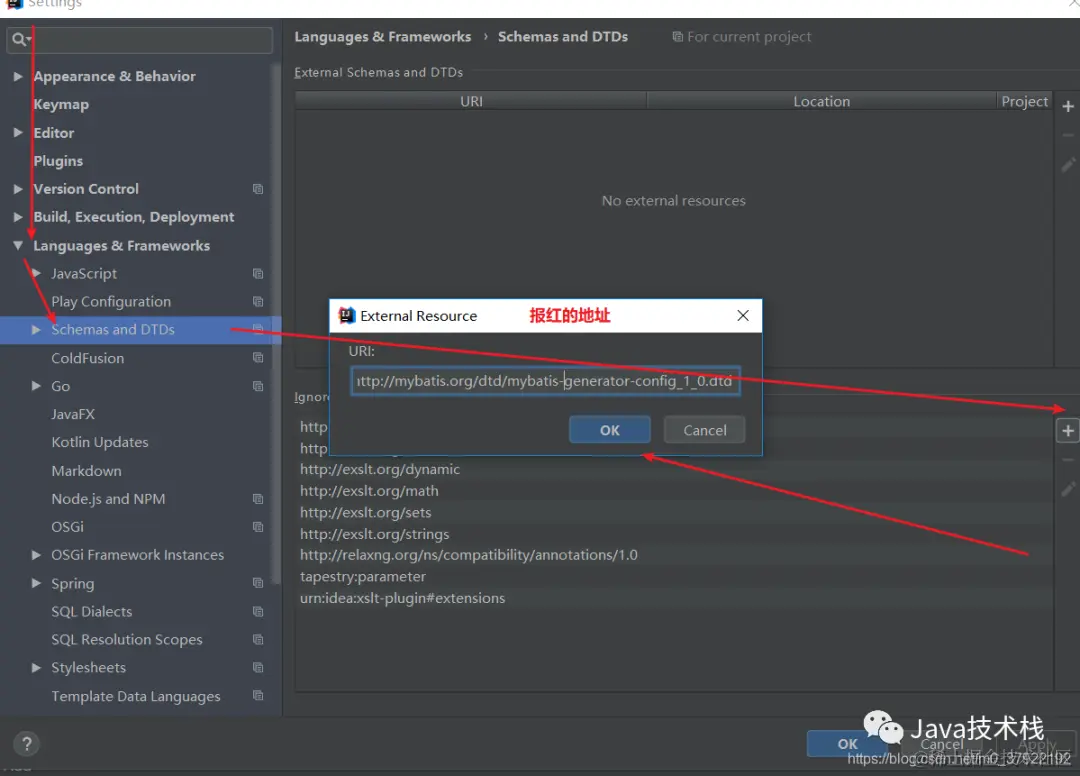Image resolution: width=1080 pixels, height=776 pixels.
Task: Click project-level icon next to Node.js and NPM
Action: [258, 499]
